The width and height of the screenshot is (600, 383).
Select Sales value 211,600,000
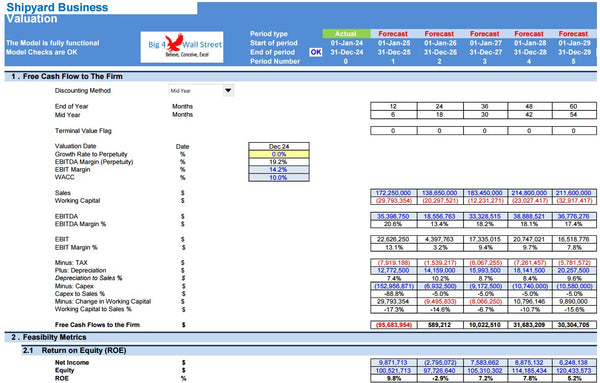[x=574, y=193]
